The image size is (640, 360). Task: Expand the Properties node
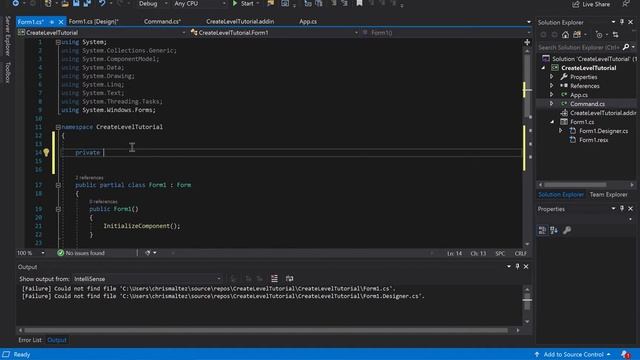(552, 77)
